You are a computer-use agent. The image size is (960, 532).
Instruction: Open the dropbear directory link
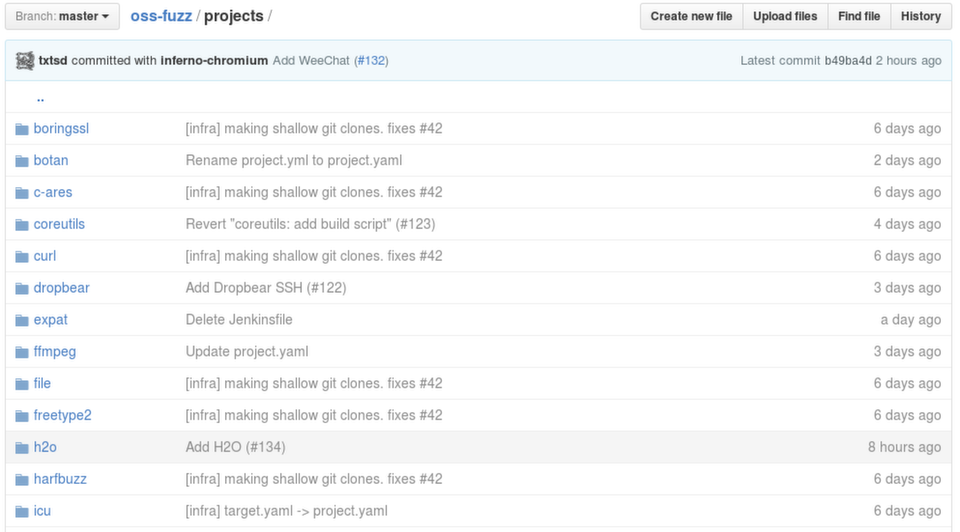click(x=61, y=288)
